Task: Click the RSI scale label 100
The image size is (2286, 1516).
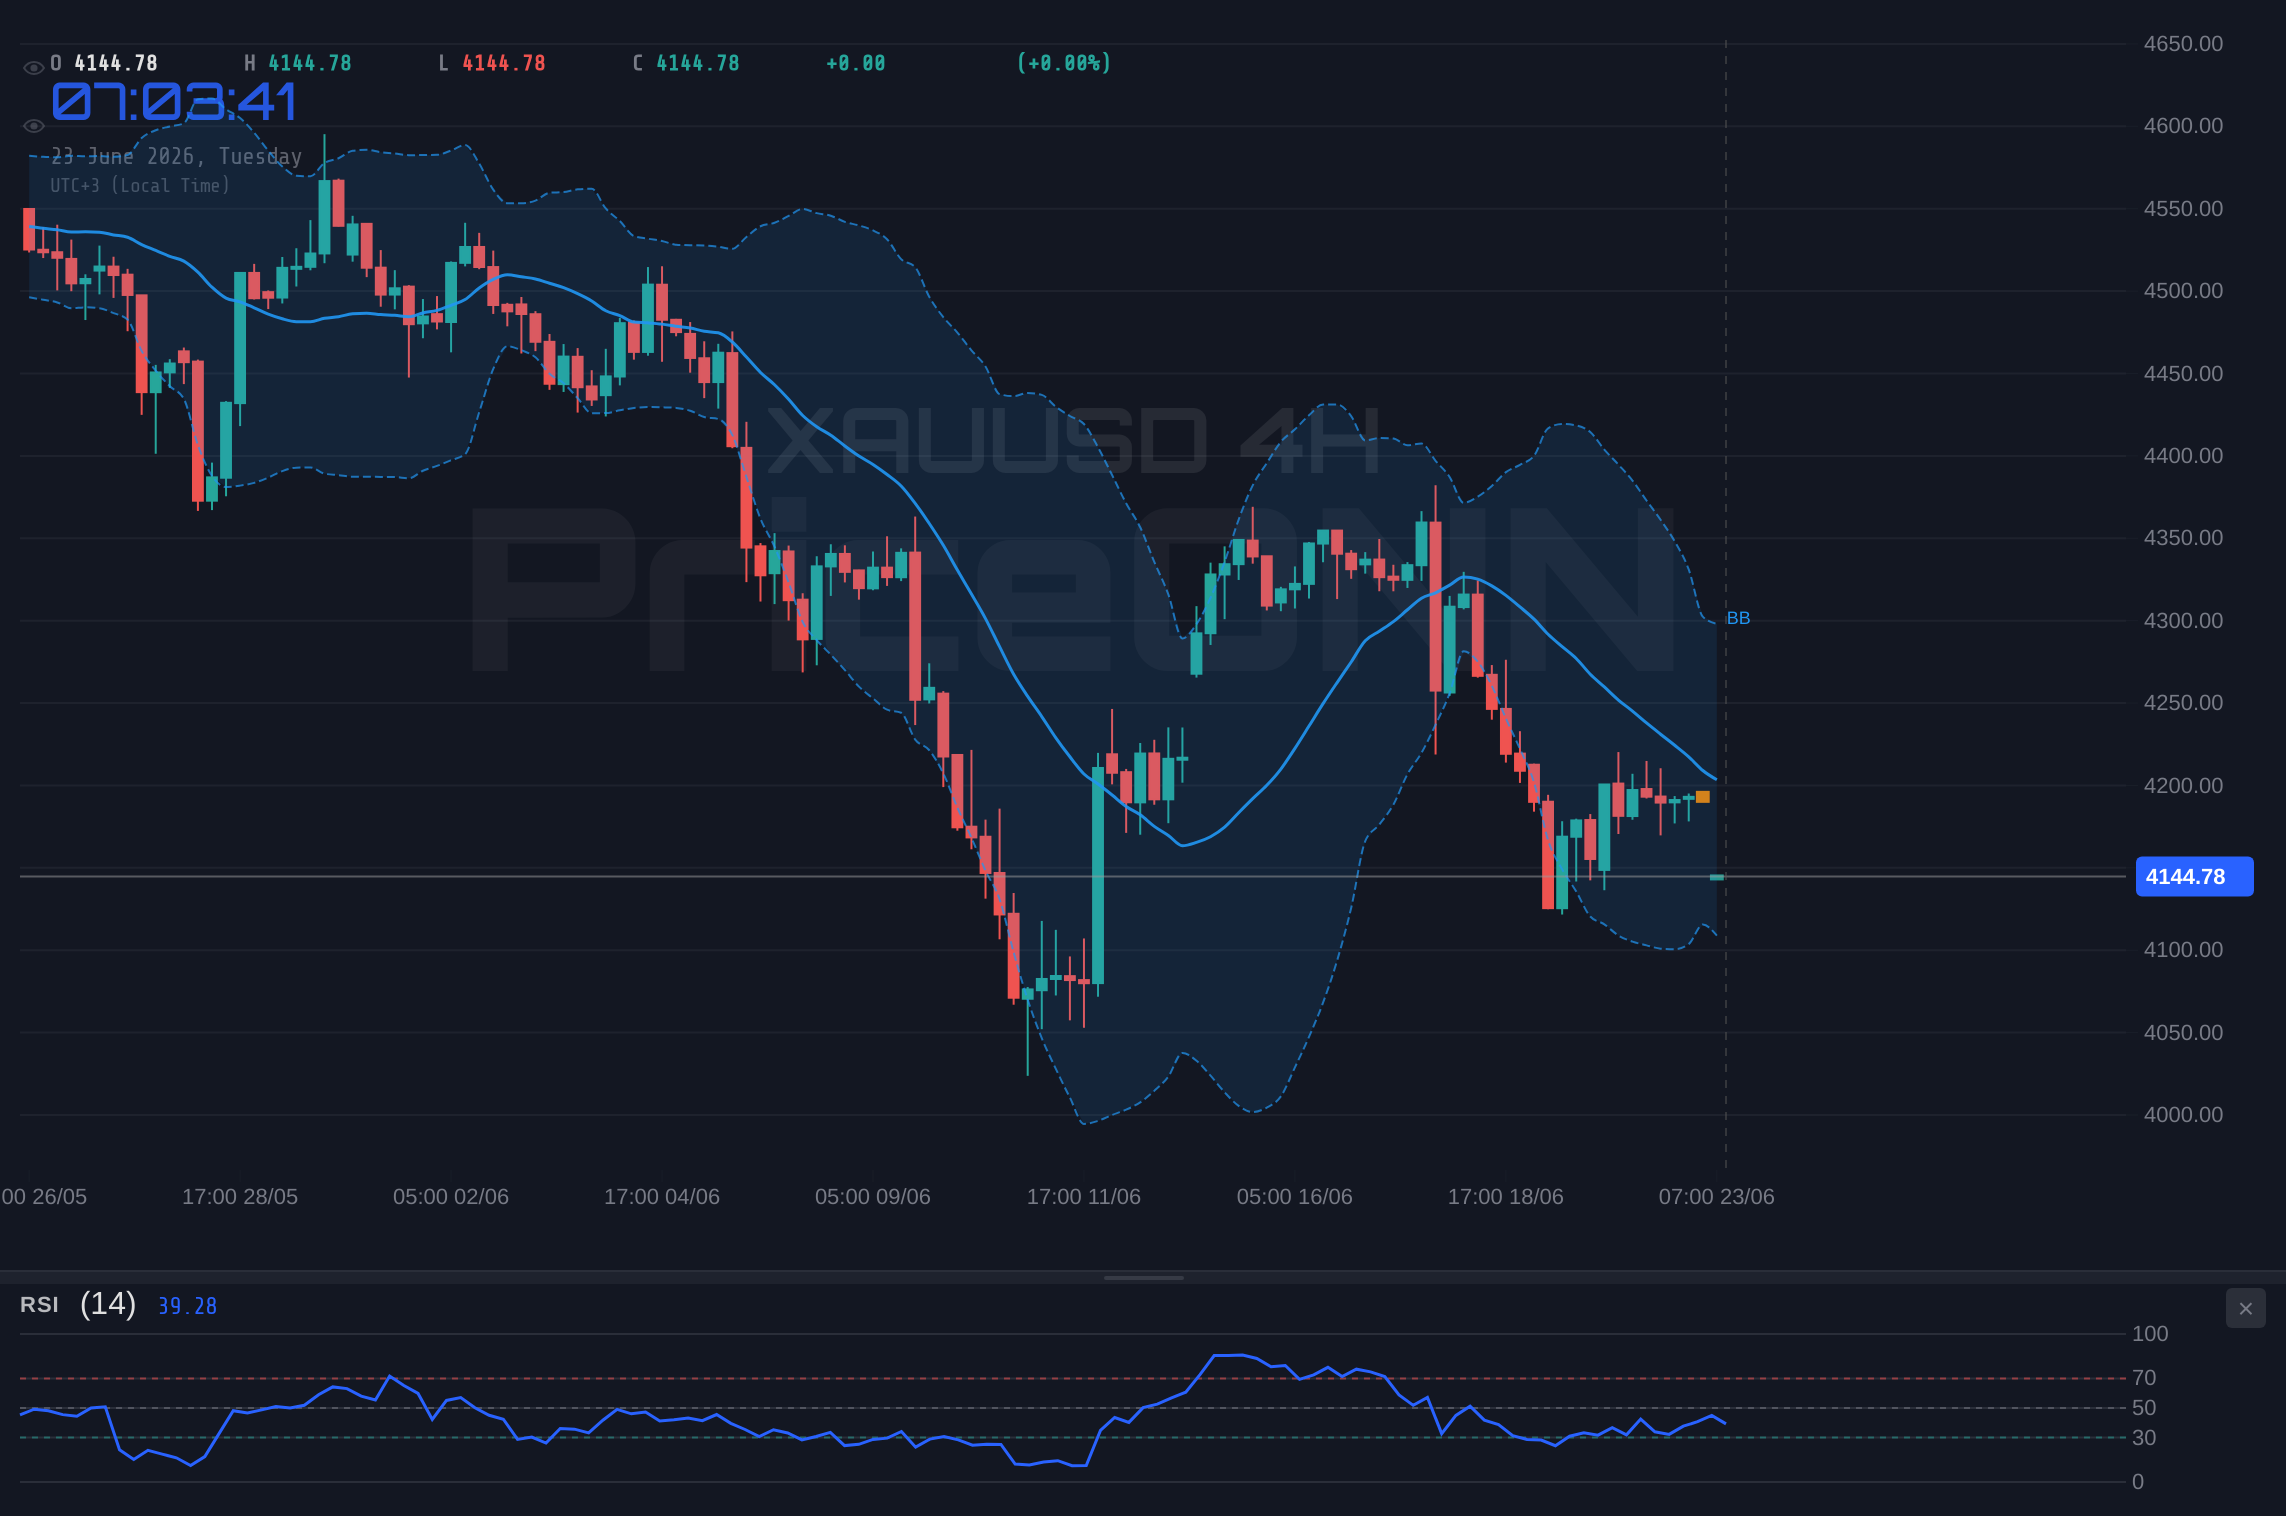Action: pos(2150,1334)
